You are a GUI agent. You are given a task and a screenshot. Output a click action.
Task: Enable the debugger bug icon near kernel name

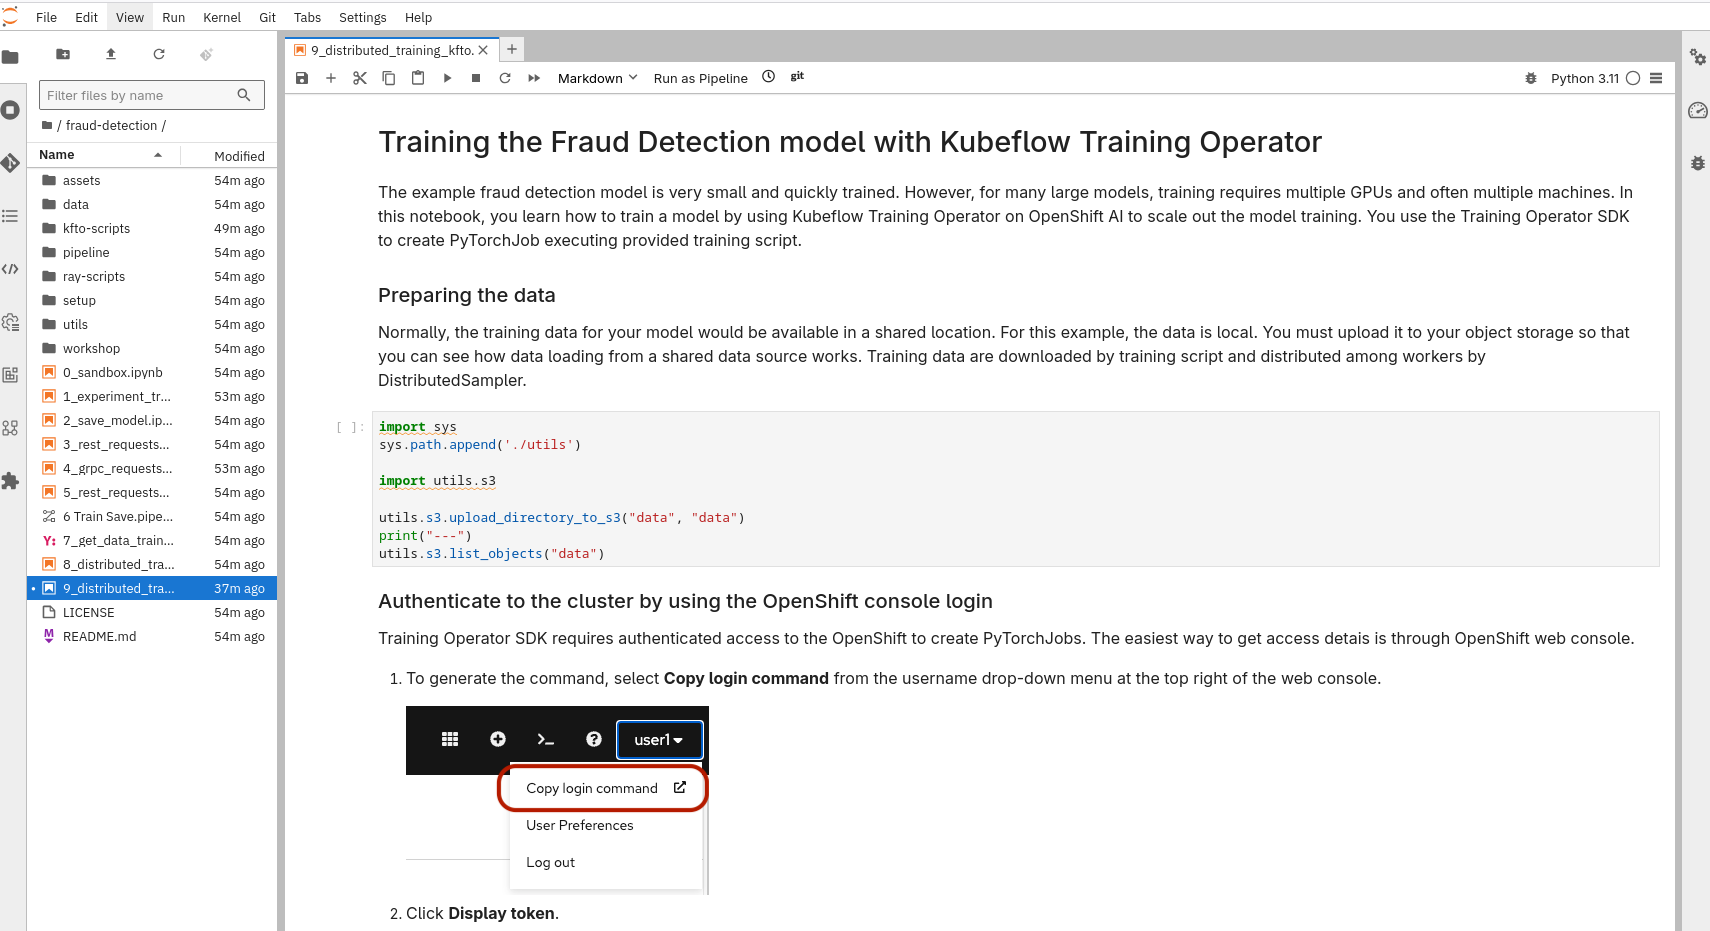point(1531,78)
